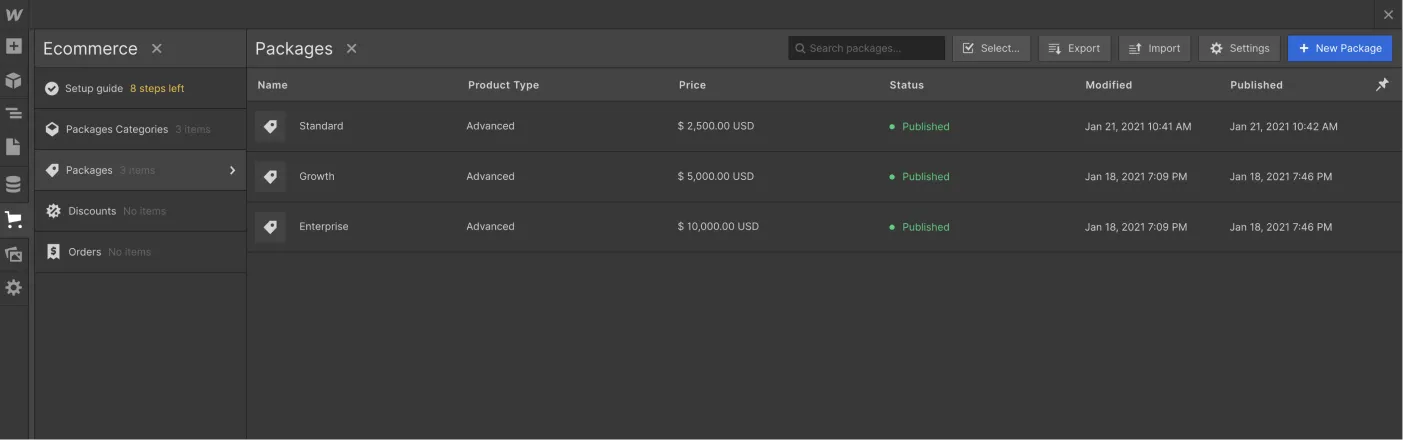This screenshot has width=1403, height=440.
Task: Open the Pages panel
Action: tap(14, 147)
